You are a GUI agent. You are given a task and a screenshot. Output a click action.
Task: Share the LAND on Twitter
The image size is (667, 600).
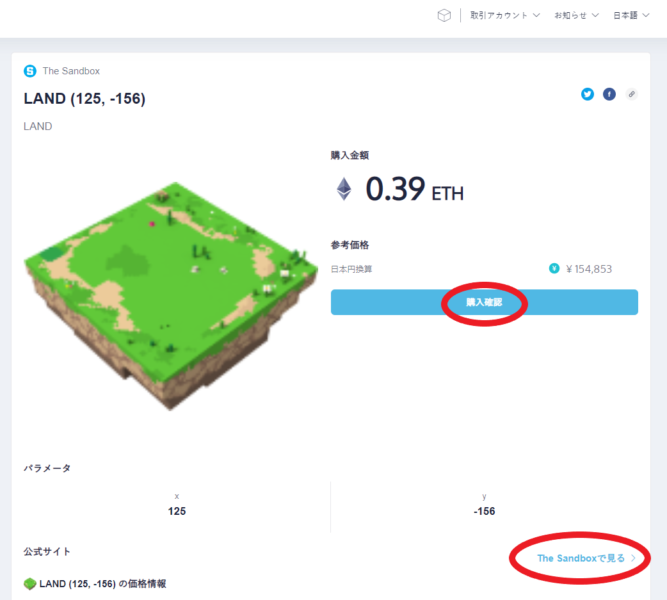(x=587, y=94)
